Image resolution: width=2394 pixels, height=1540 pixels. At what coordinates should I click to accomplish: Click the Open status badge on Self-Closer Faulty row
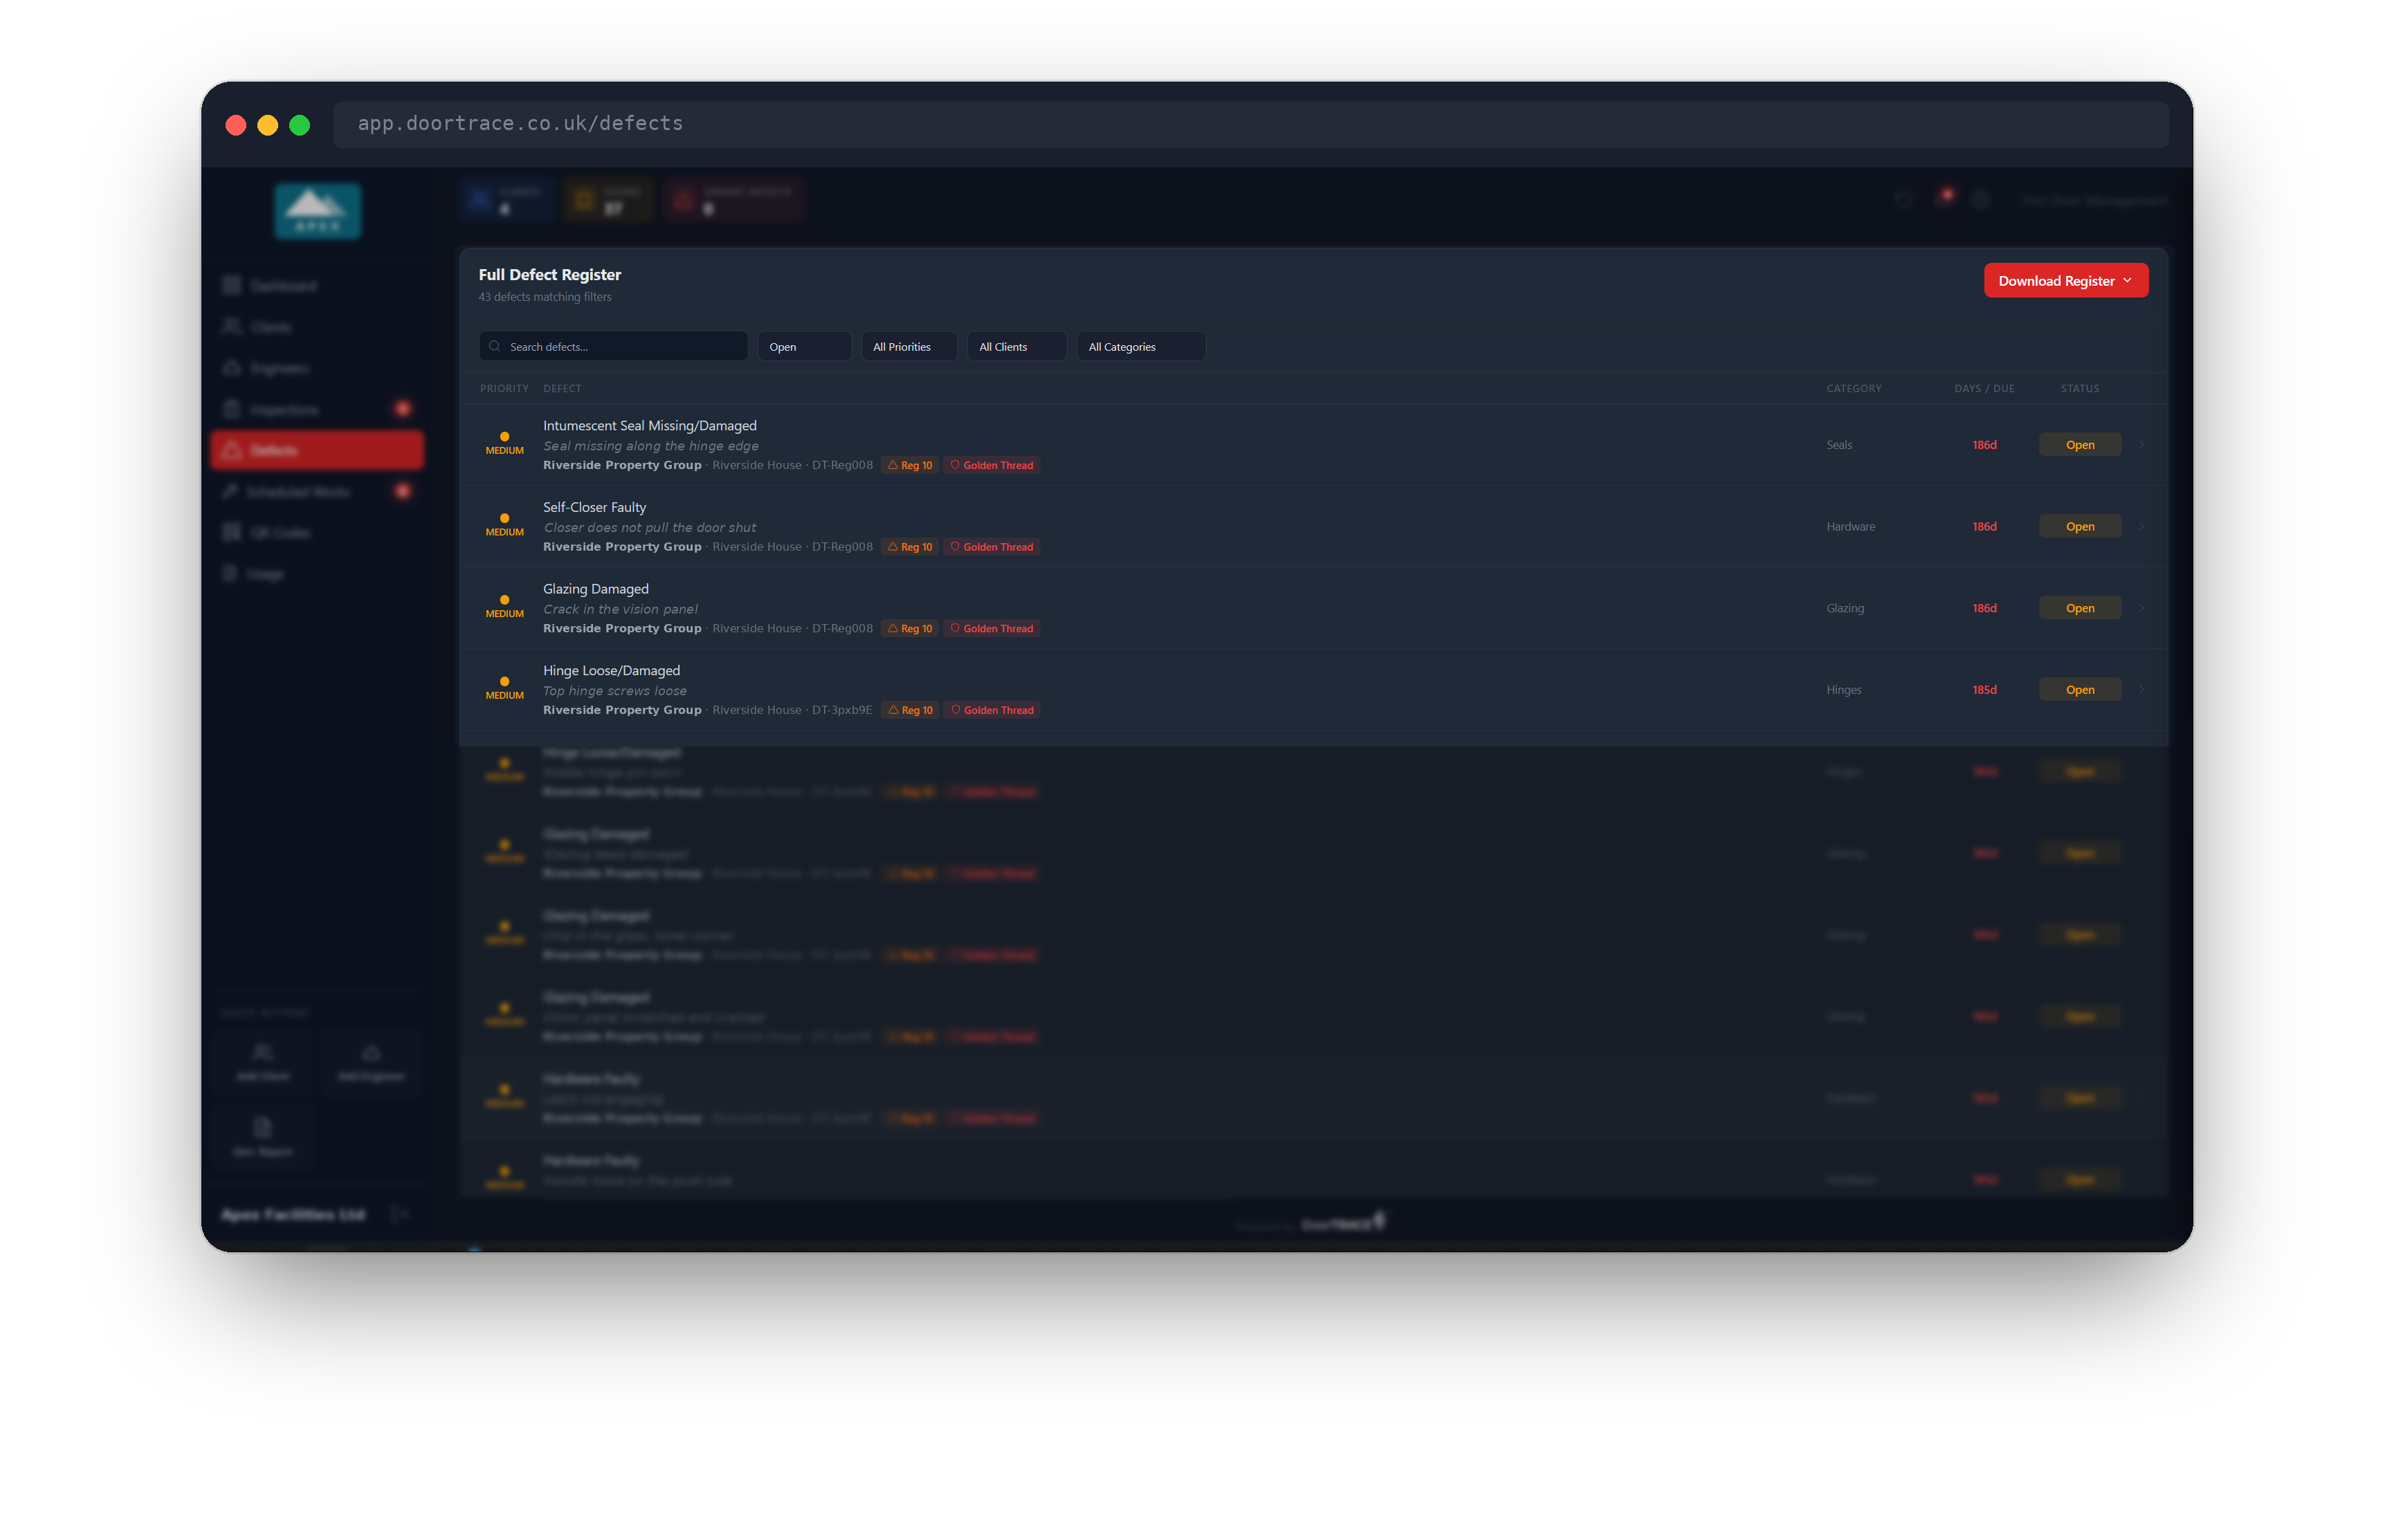(x=2080, y=527)
